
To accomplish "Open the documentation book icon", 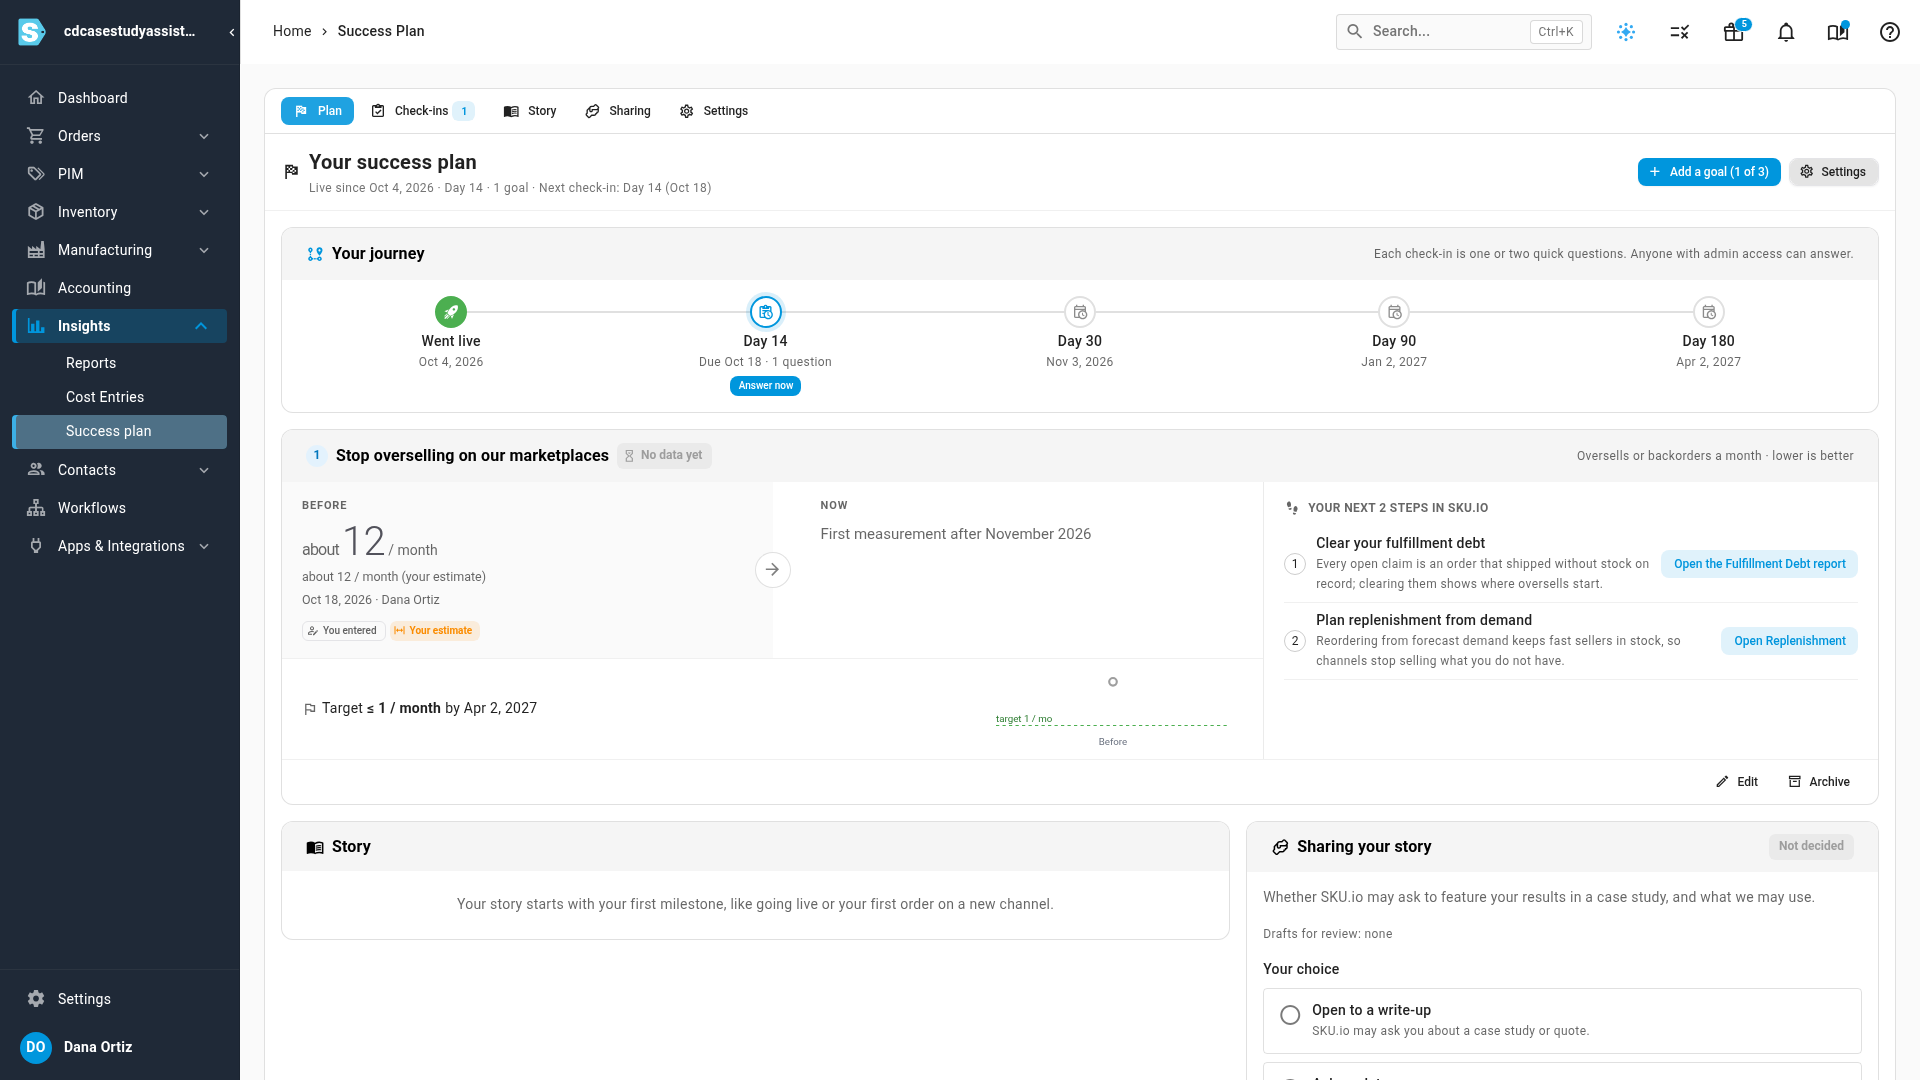I will point(1838,32).
